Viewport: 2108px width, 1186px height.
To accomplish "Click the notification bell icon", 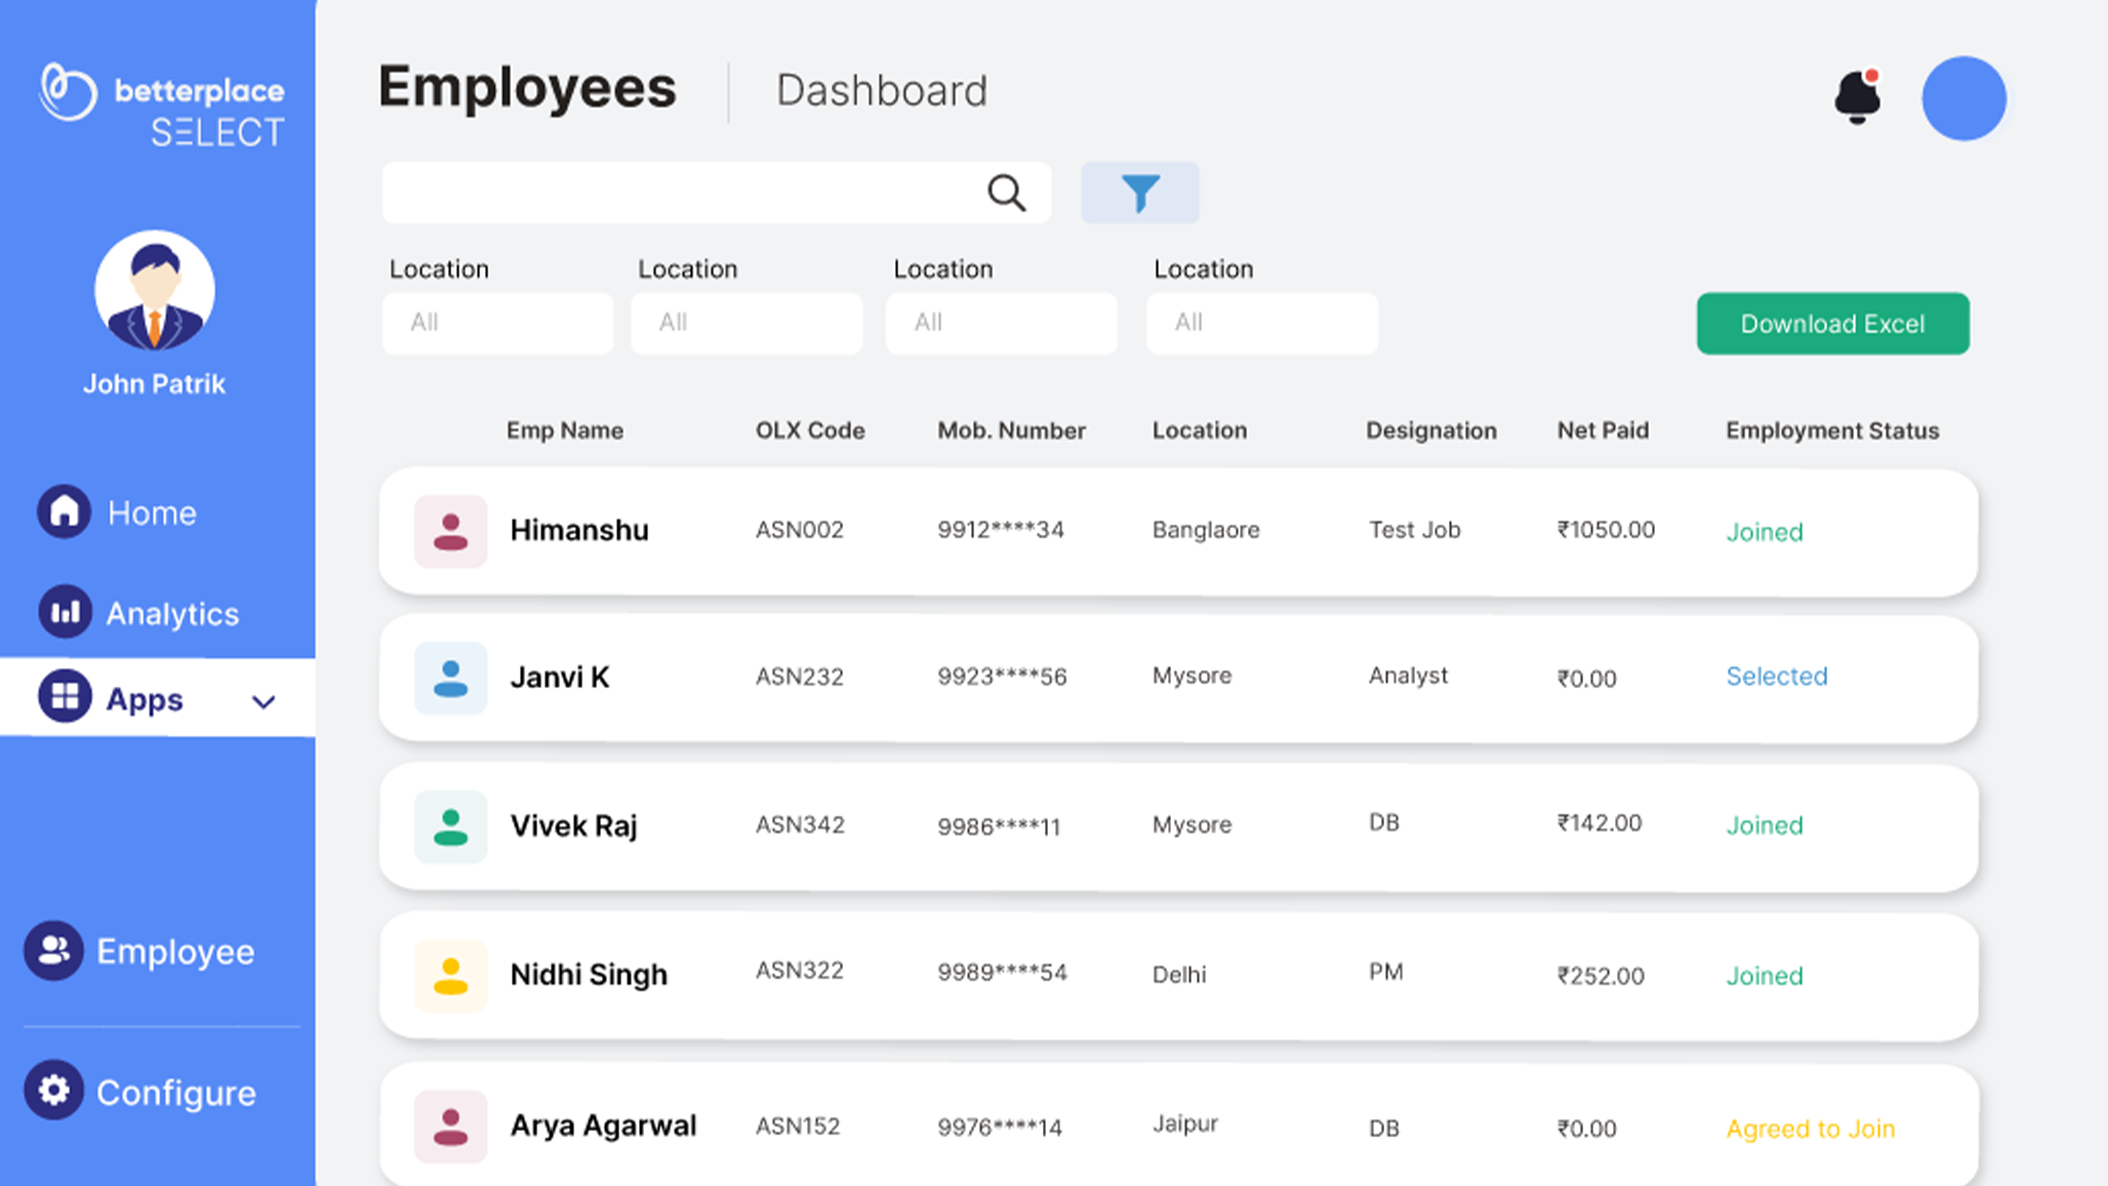I will click(1857, 97).
